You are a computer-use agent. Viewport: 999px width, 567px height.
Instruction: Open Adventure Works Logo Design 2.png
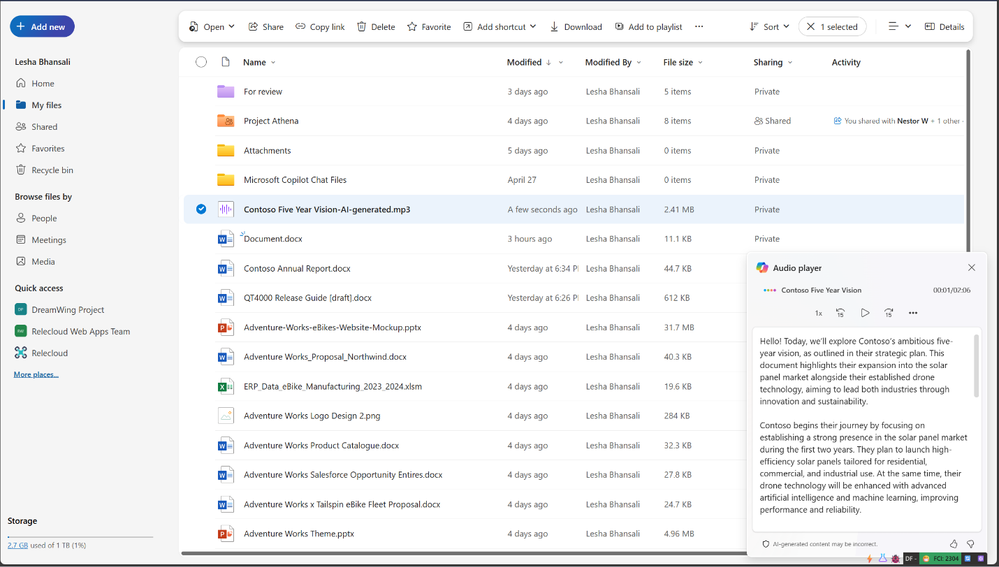point(312,416)
